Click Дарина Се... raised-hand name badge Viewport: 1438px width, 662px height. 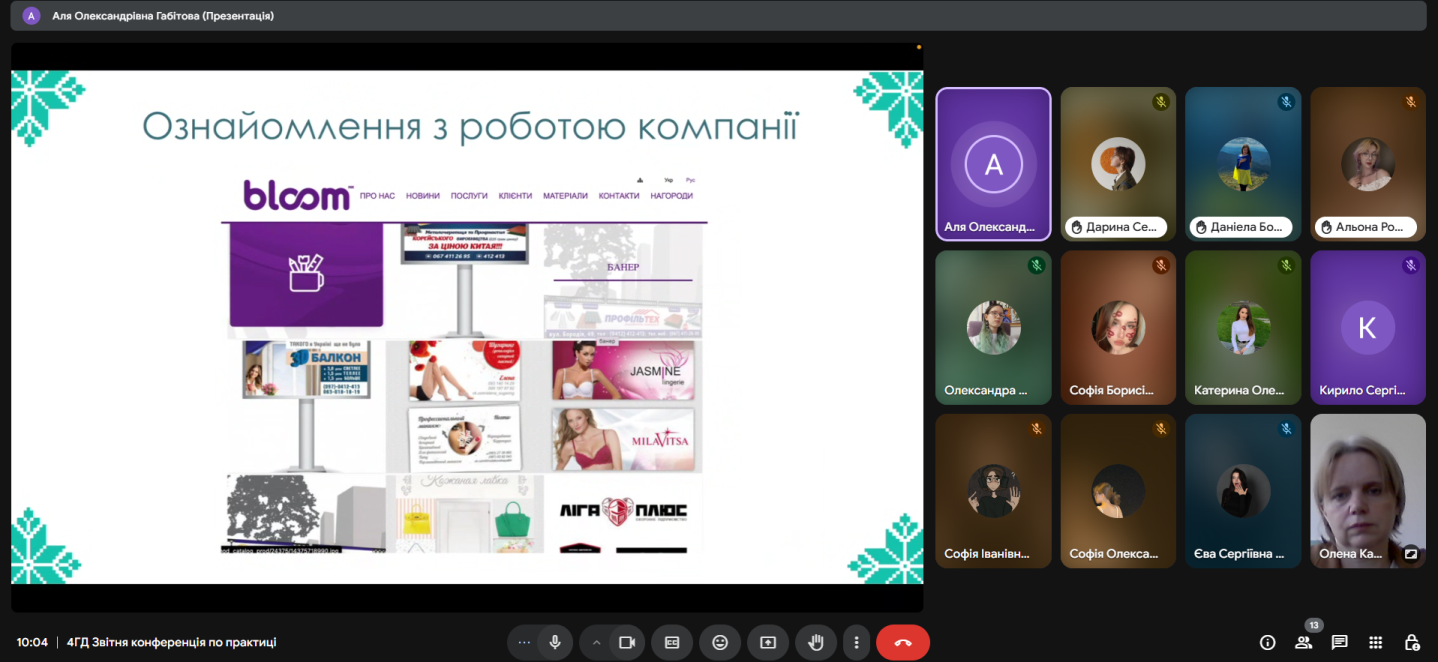click(x=1115, y=227)
